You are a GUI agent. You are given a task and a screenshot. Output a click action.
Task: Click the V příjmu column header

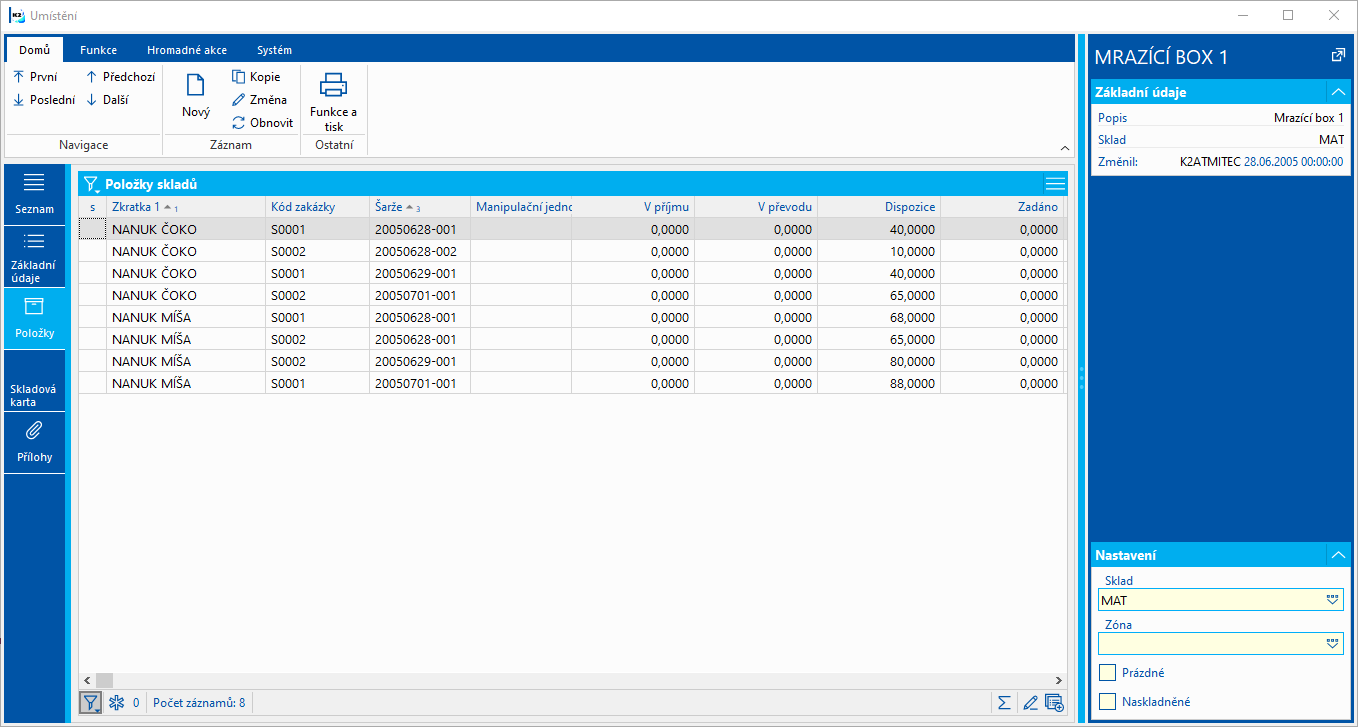coord(633,207)
